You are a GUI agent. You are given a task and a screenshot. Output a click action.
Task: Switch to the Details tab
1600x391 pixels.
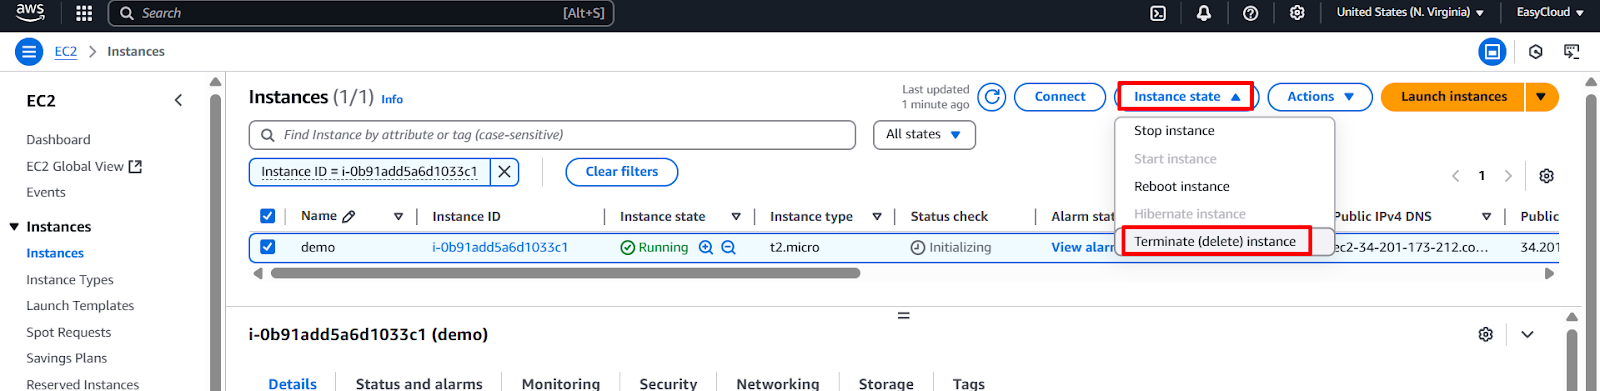click(x=292, y=383)
